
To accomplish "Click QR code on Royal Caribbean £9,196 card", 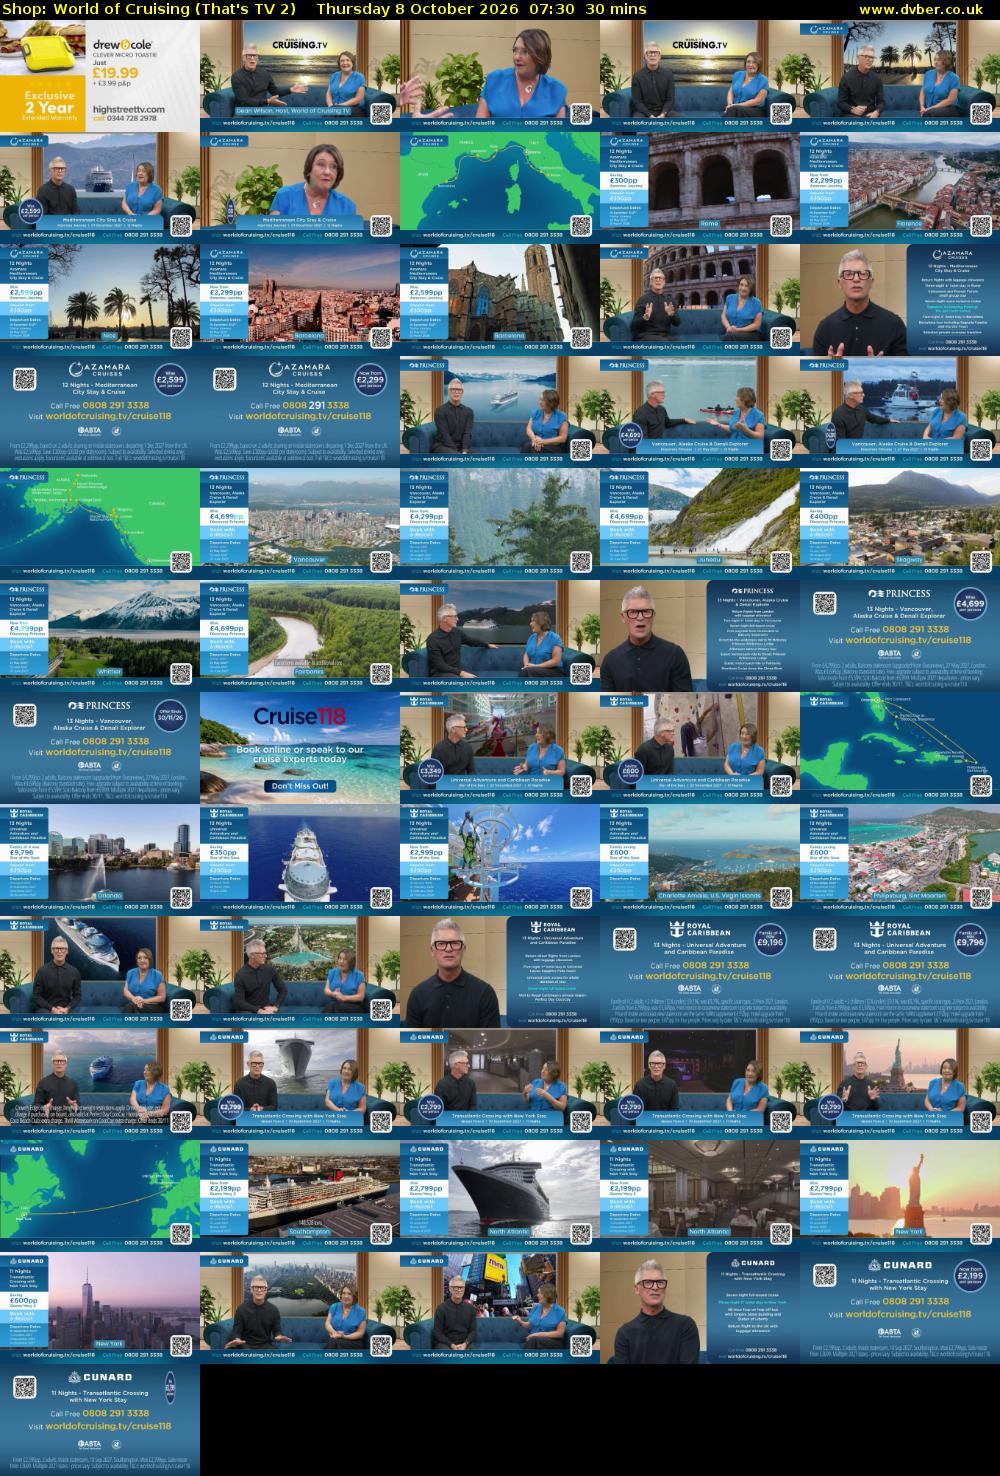I will pos(625,939).
